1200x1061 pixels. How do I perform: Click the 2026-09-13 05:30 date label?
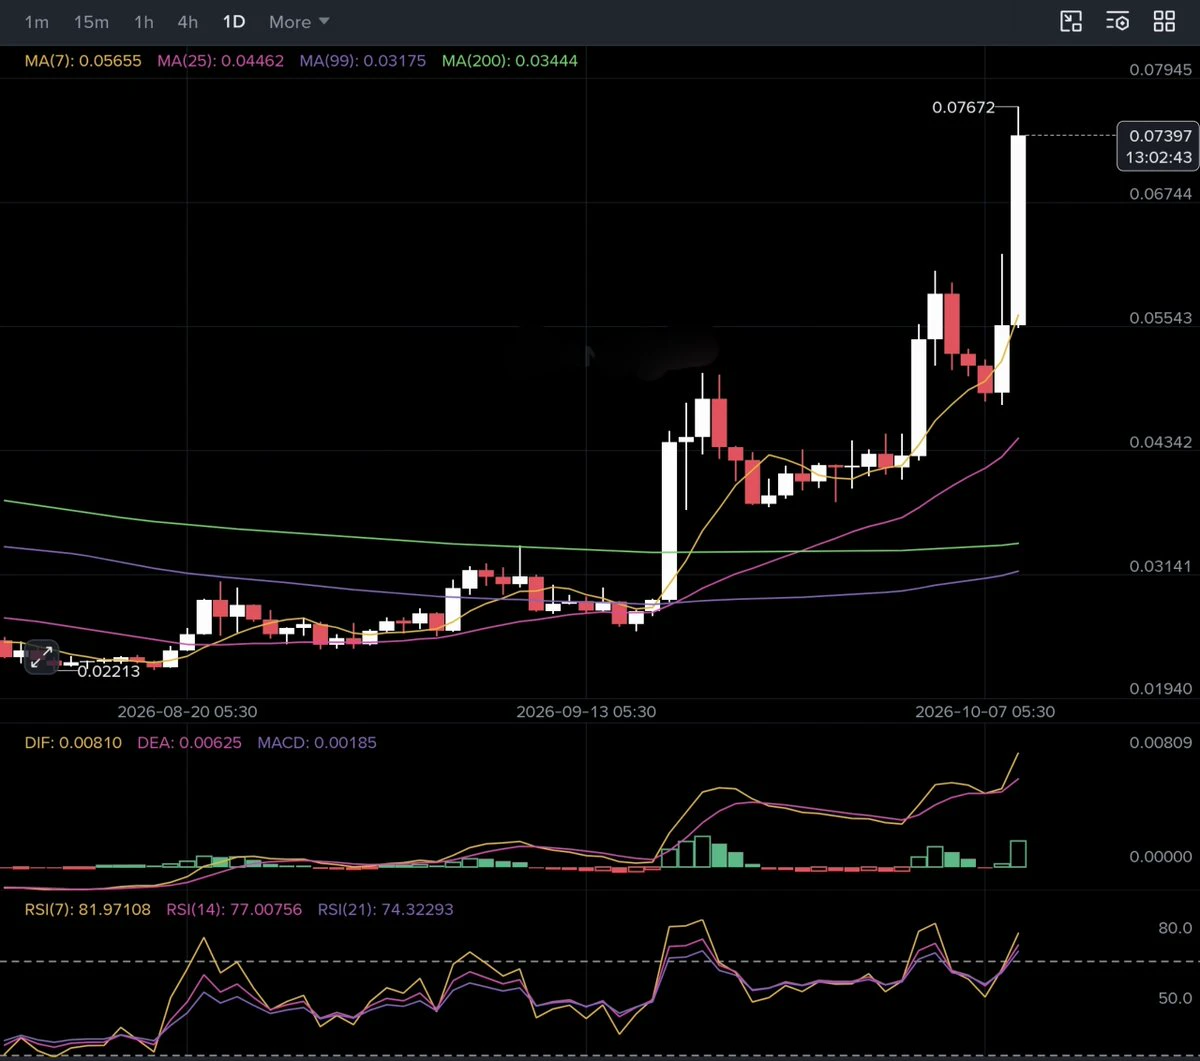pos(586,712)
